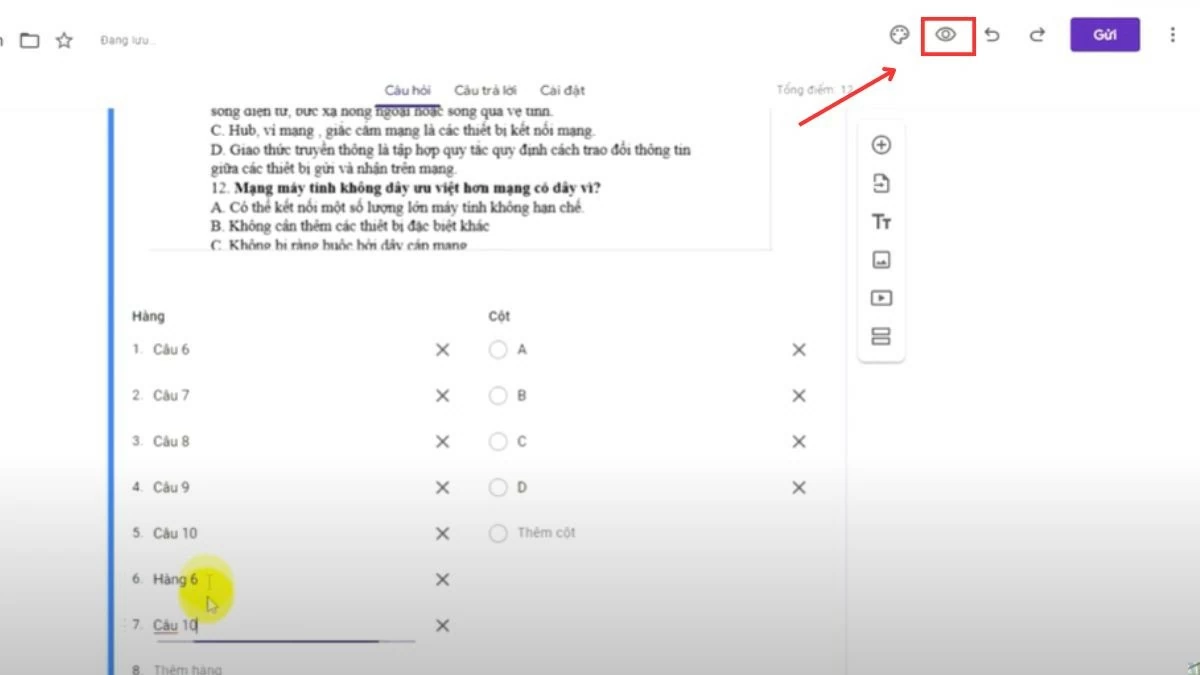Click the undo arrow icon
The height and width of the screenshot is (675, 1200).
(991, 34)
